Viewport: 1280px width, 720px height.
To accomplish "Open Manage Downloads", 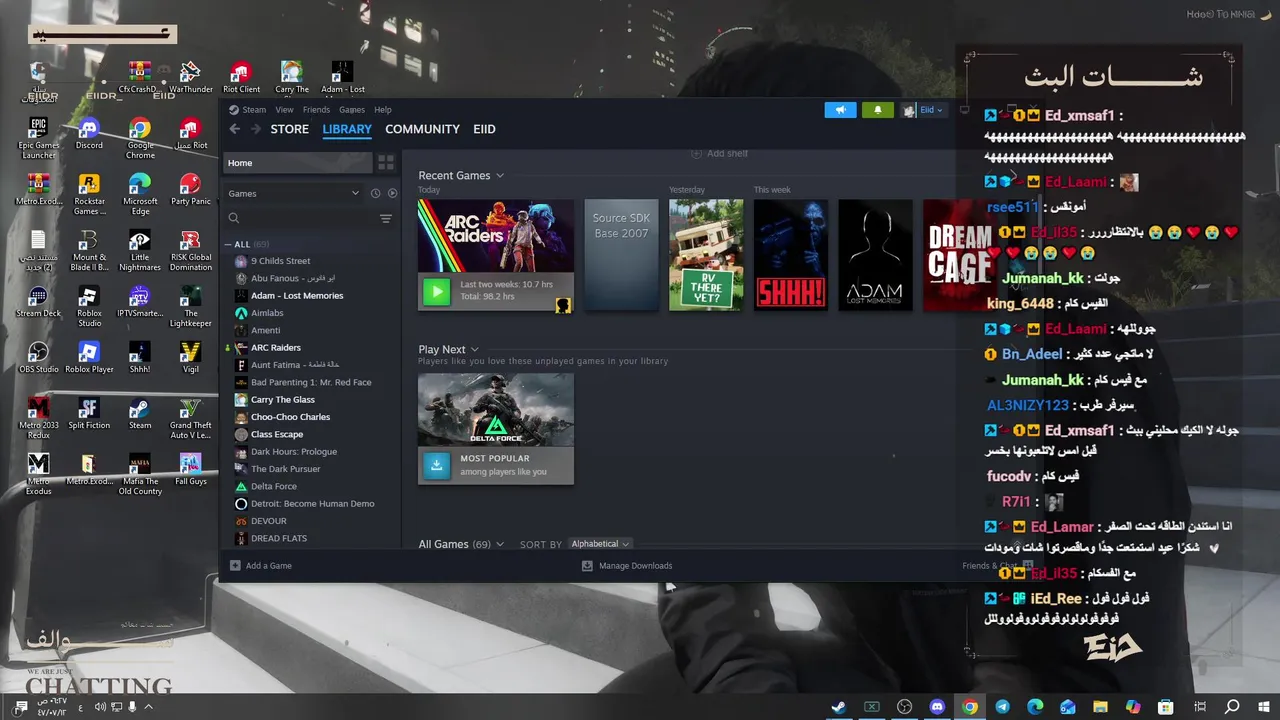I will pos(627,566).
